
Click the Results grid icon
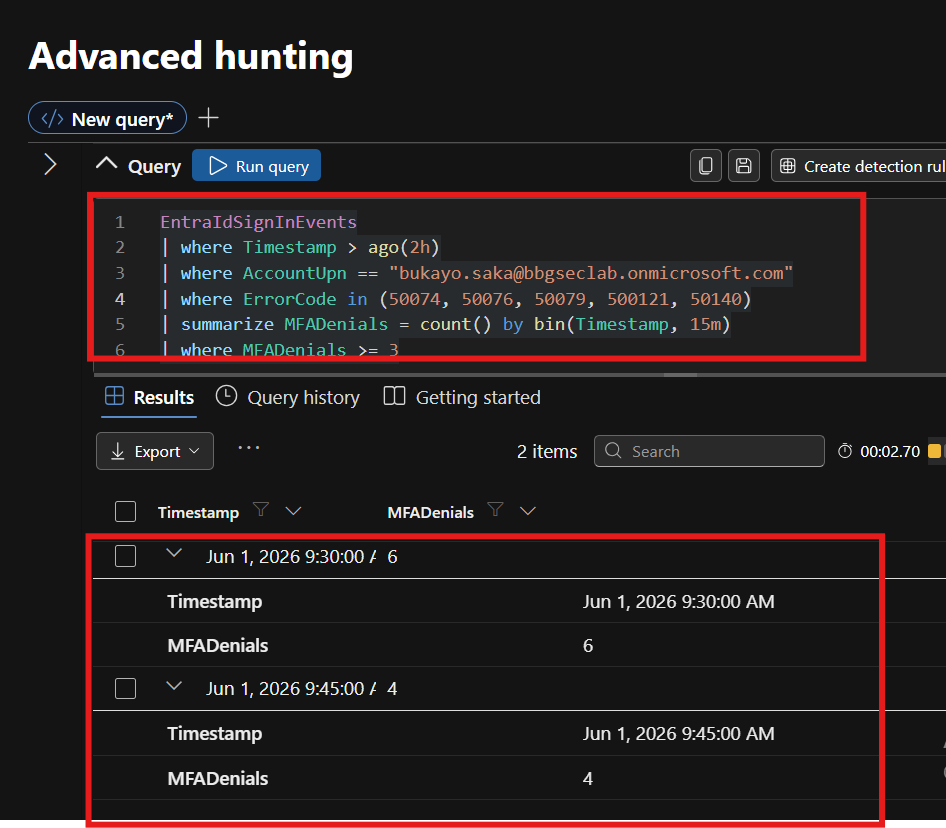114,396
